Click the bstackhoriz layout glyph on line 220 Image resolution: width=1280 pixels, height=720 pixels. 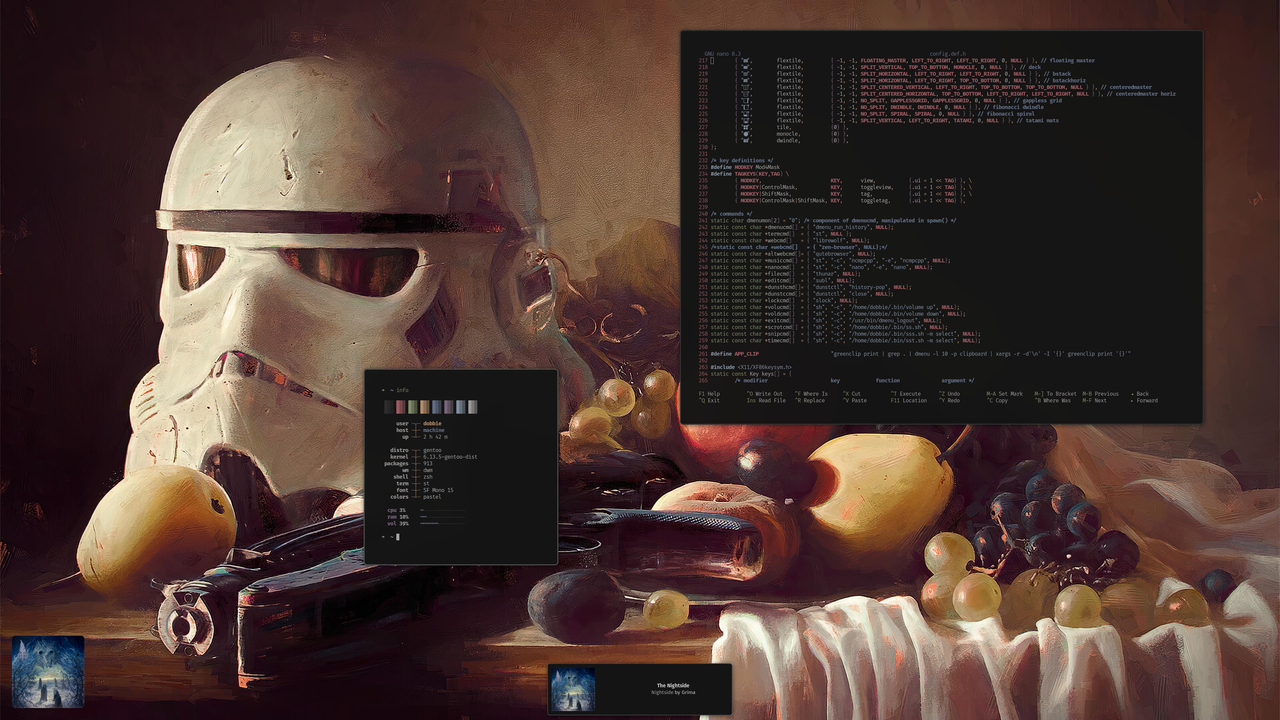tap(746, 80)
